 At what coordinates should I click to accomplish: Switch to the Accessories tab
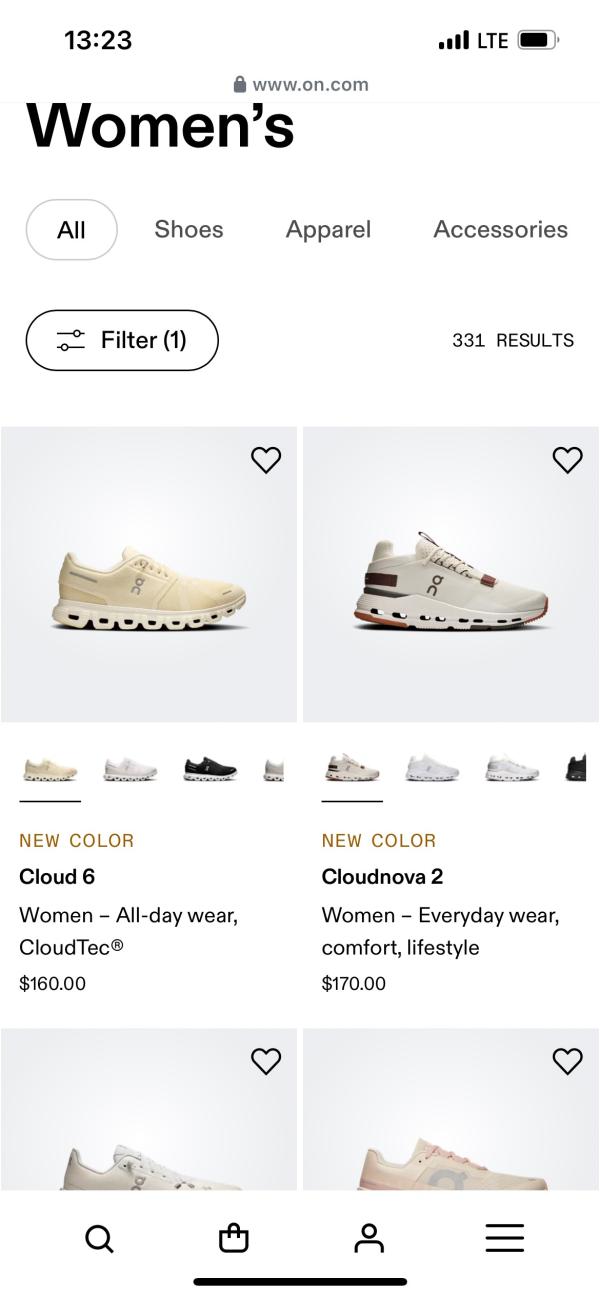(500, 230)
